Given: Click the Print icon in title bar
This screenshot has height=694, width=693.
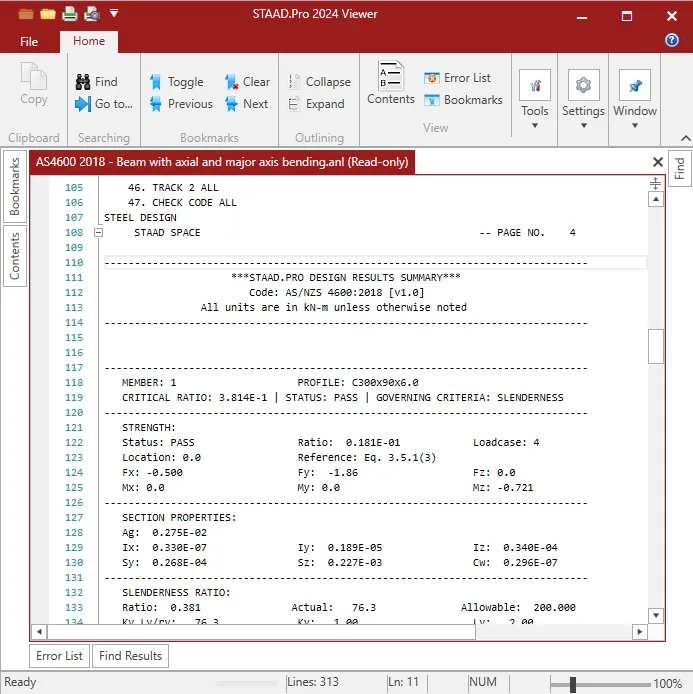Looking at the screenshot, I should pyautogui.click(x=69, y=14).
